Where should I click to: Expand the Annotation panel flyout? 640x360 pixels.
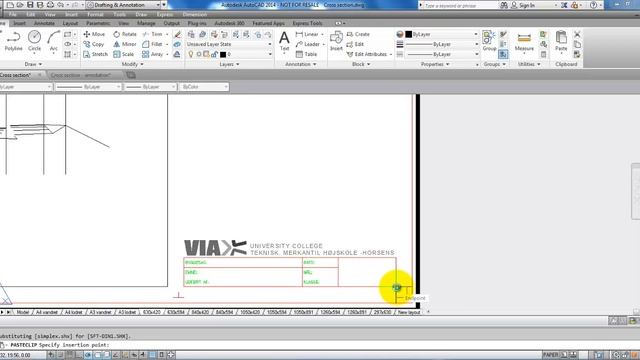(x=301, y=64)
